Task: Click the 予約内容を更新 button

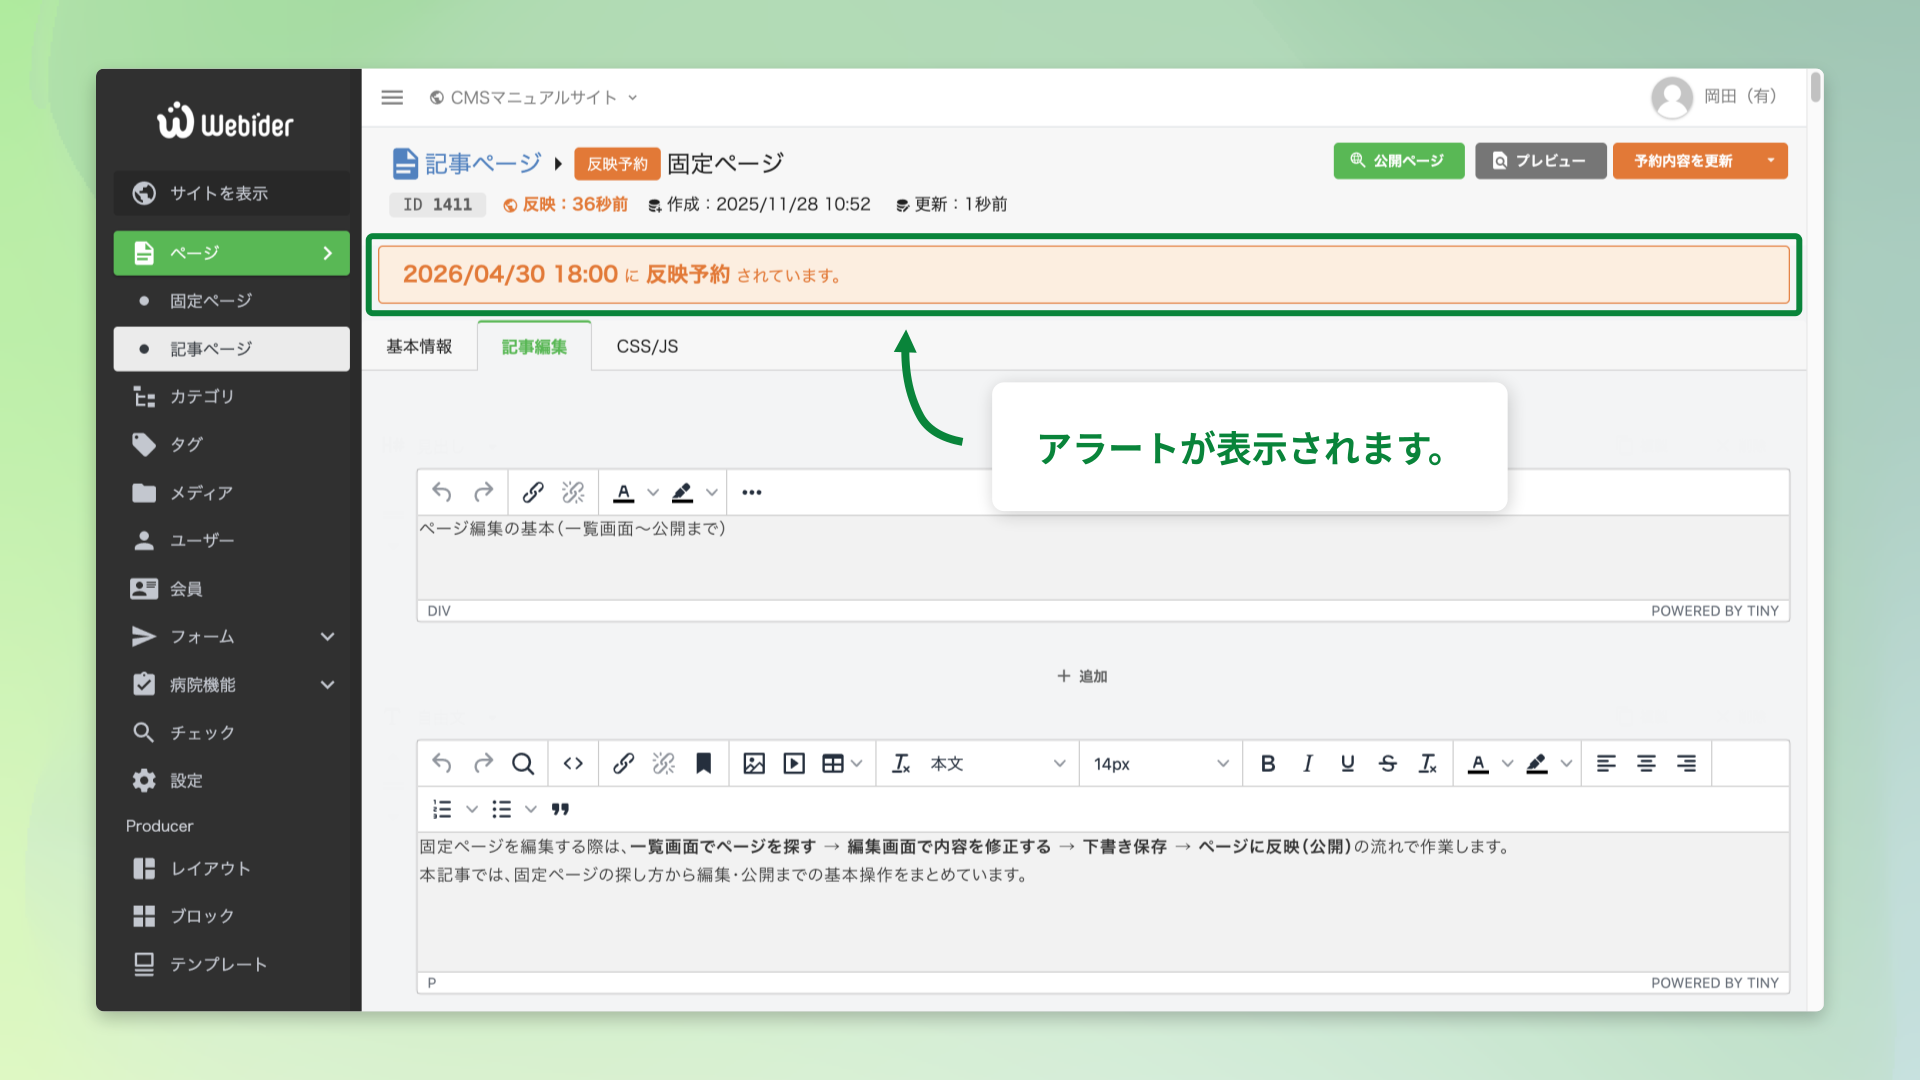Action: click(1684, 161)
